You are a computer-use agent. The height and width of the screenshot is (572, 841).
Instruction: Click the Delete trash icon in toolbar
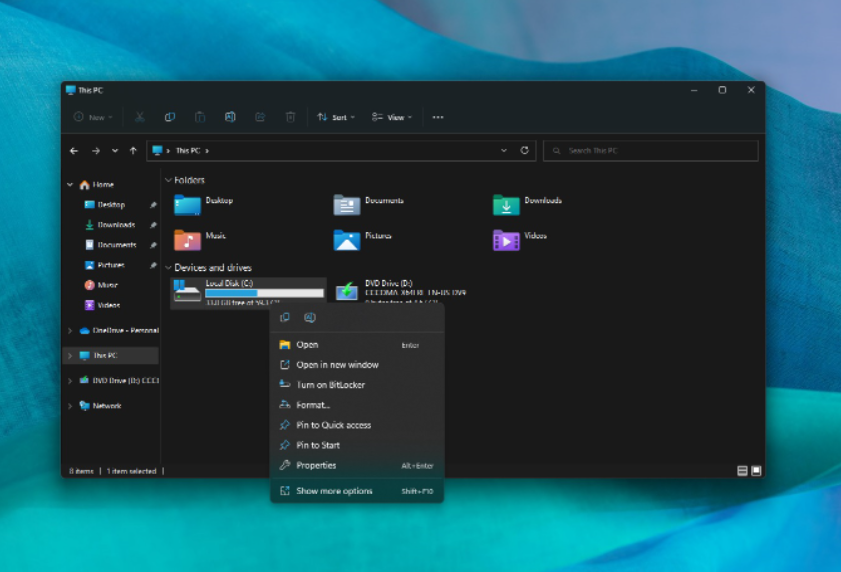[290, 117]
